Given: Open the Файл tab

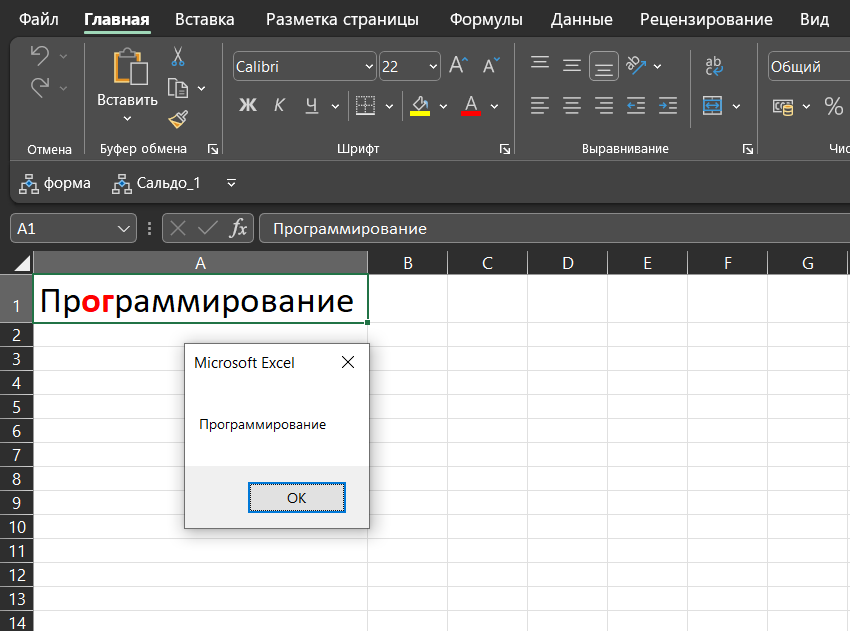Looking at the screenshot, I should pos(38,20).
